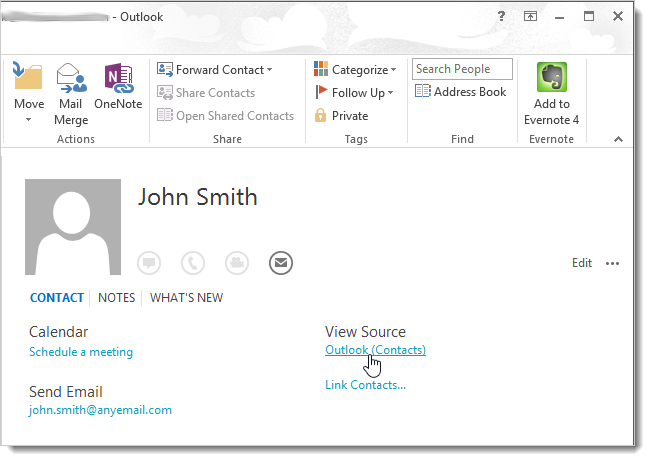Click the contact name John Smith
The width and height of the screenshot is (650, 461).
coord(197,197)
